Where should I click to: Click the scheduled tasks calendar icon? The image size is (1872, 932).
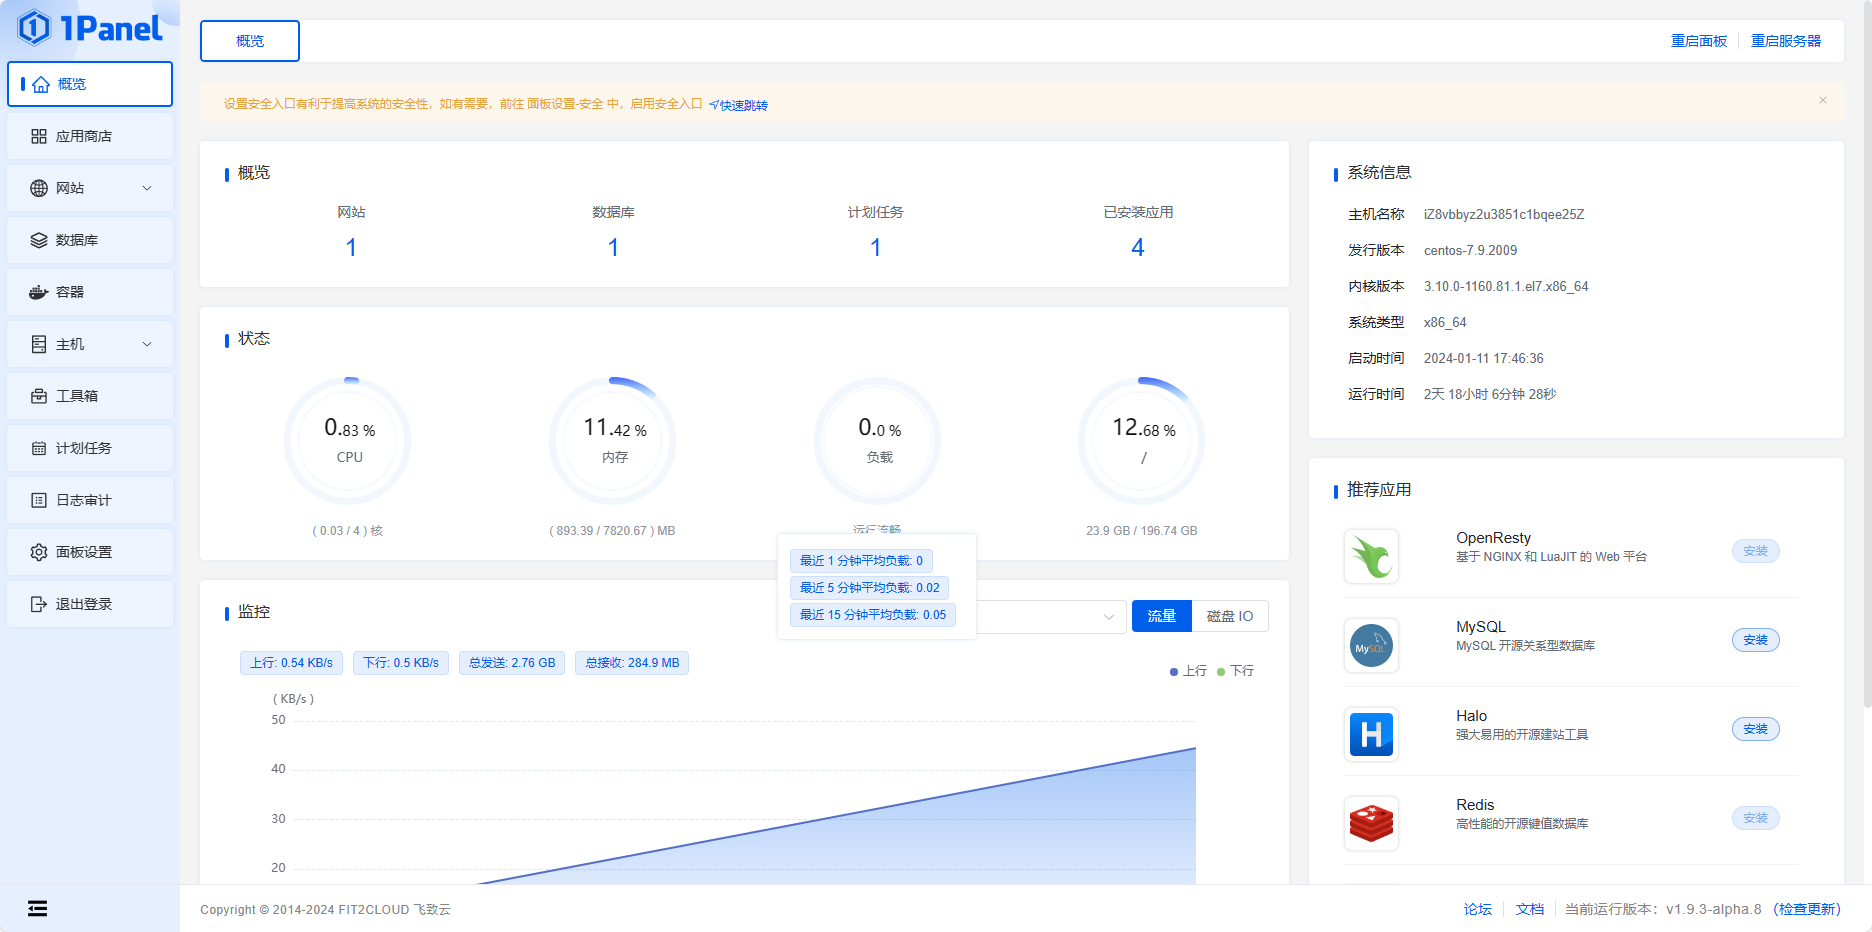pos(39,448)
